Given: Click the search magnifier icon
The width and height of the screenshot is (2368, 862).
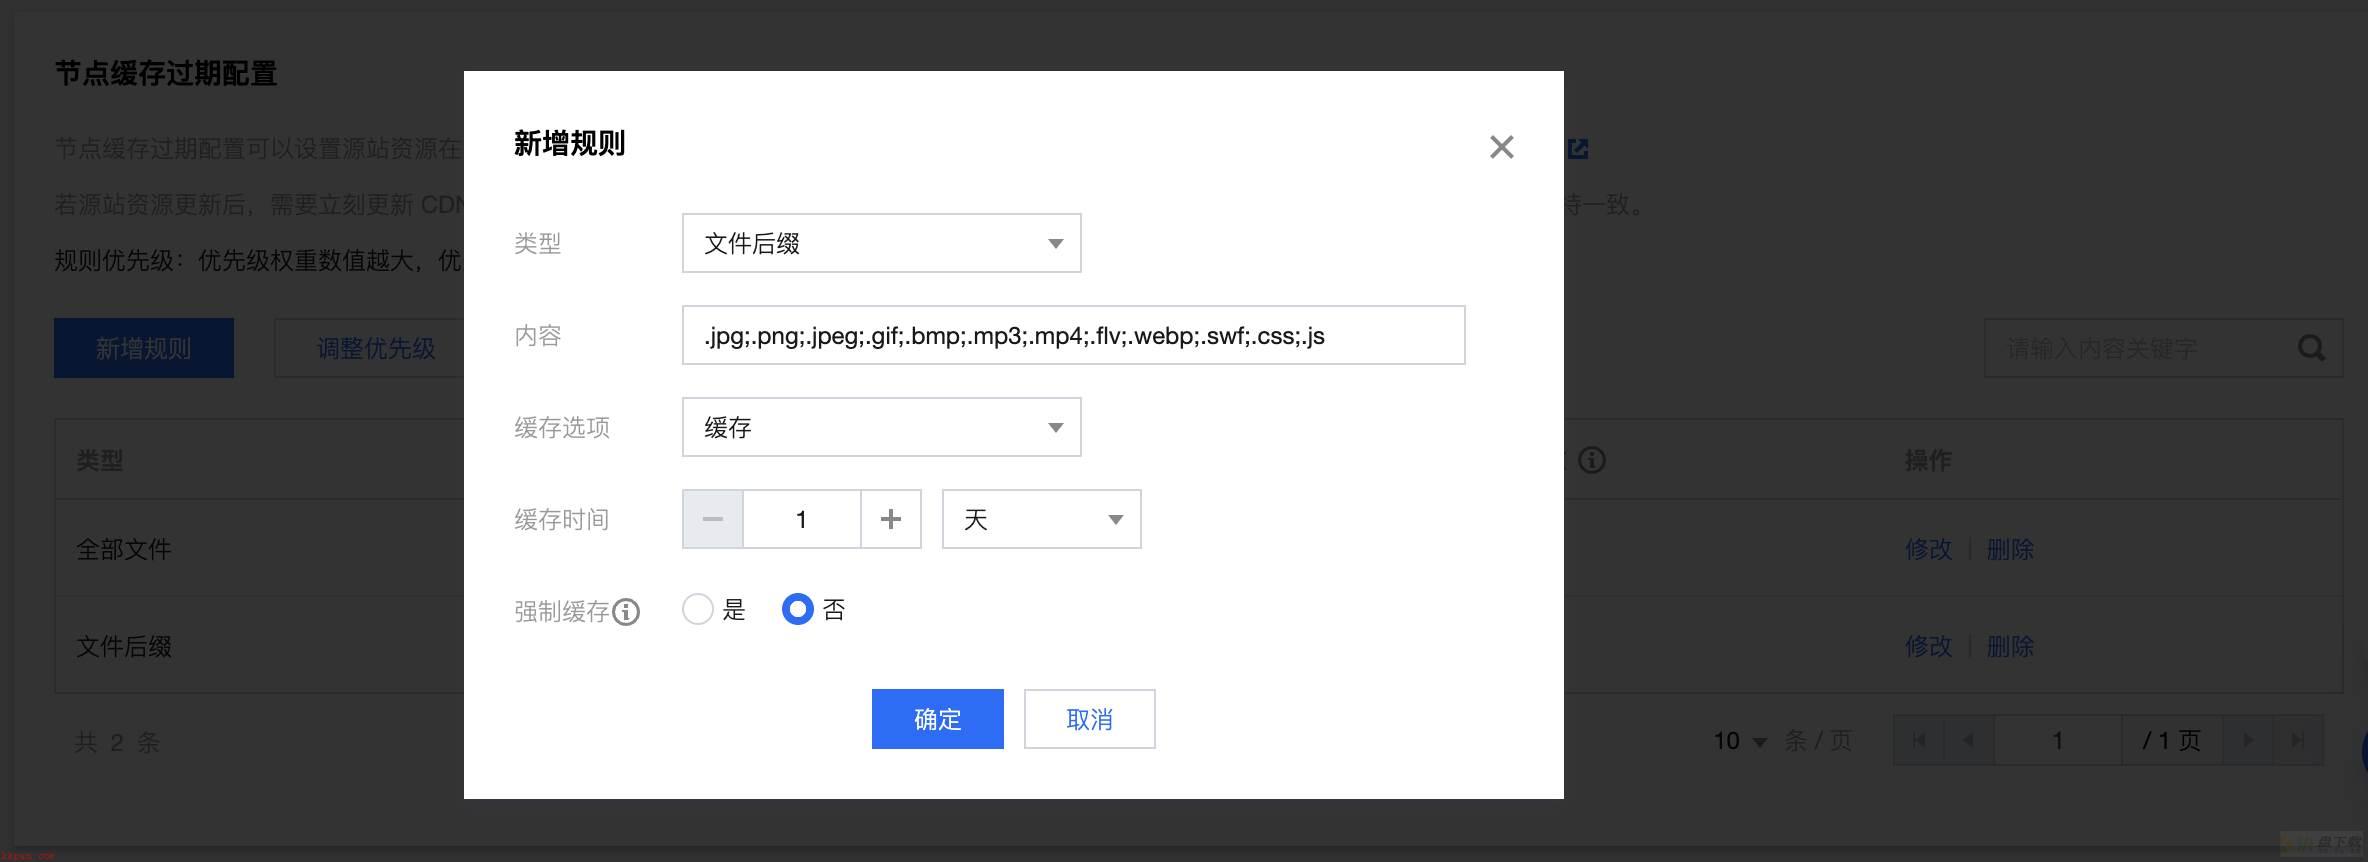Looking at the screenshot, I should point(2311,348).
